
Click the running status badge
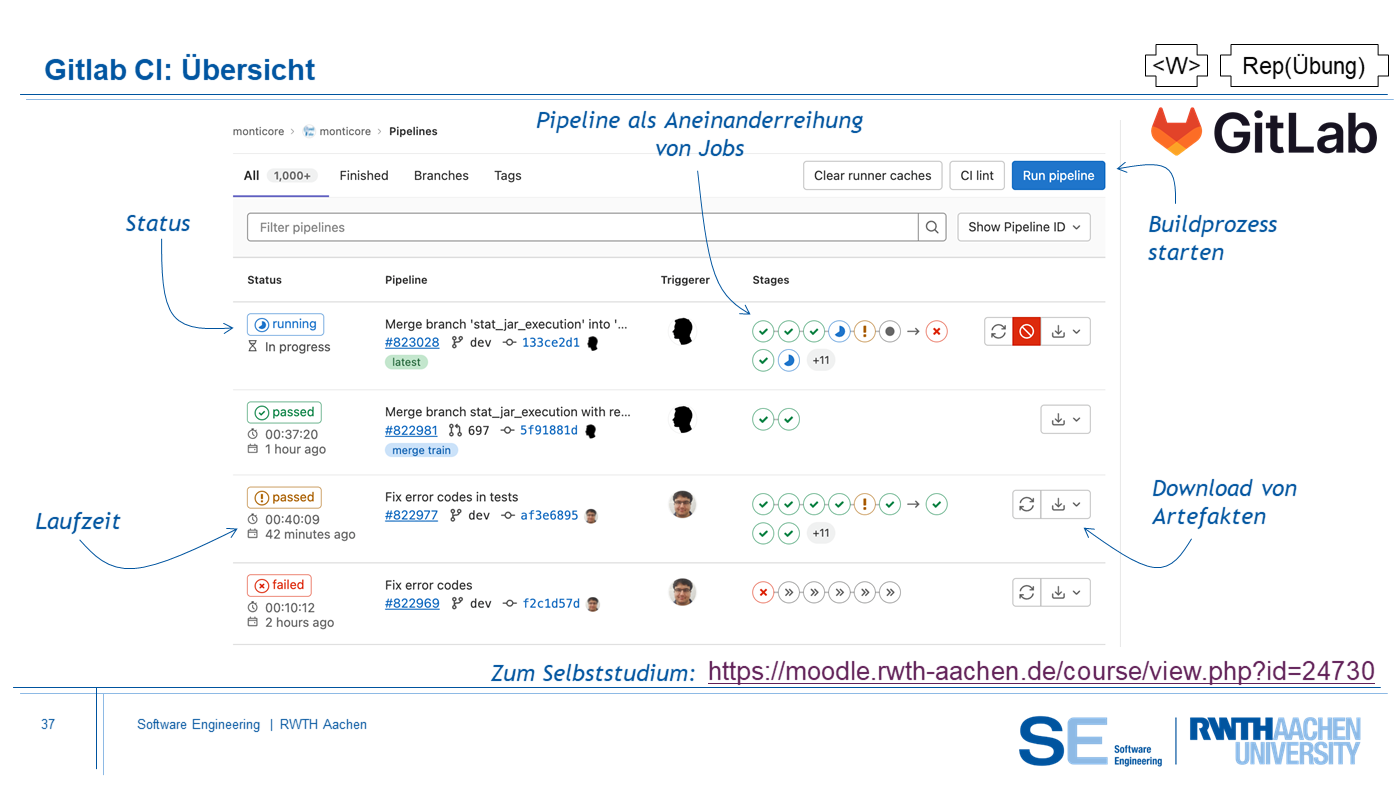point(286,324)
